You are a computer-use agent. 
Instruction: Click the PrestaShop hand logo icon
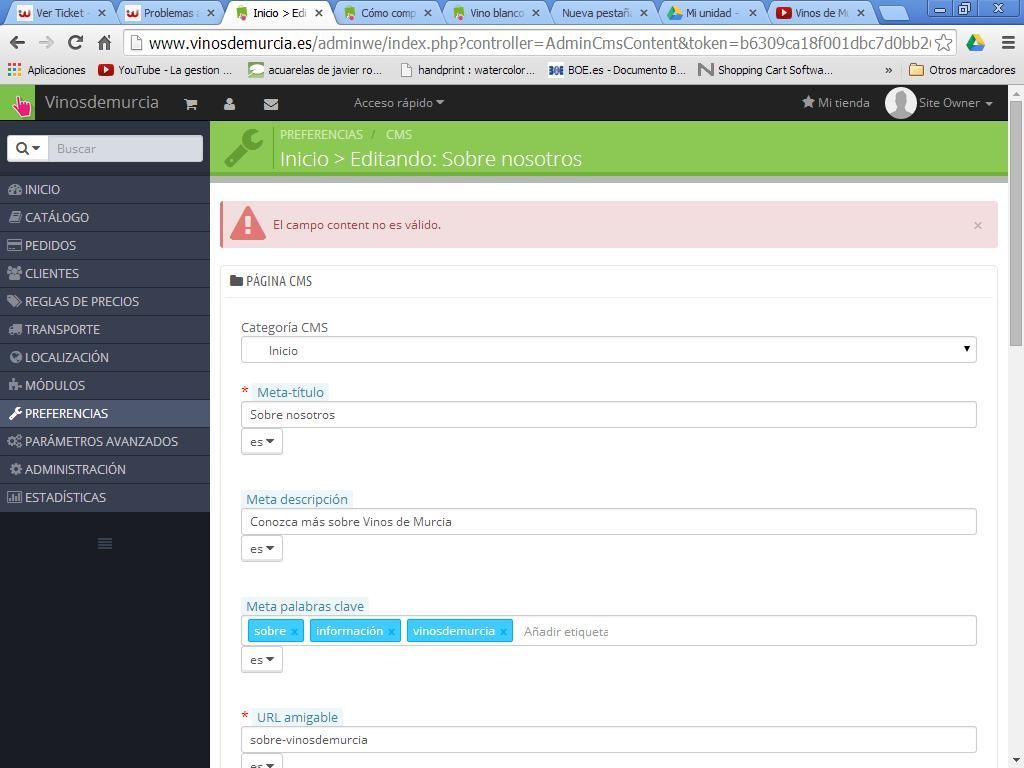coord(18,103)
